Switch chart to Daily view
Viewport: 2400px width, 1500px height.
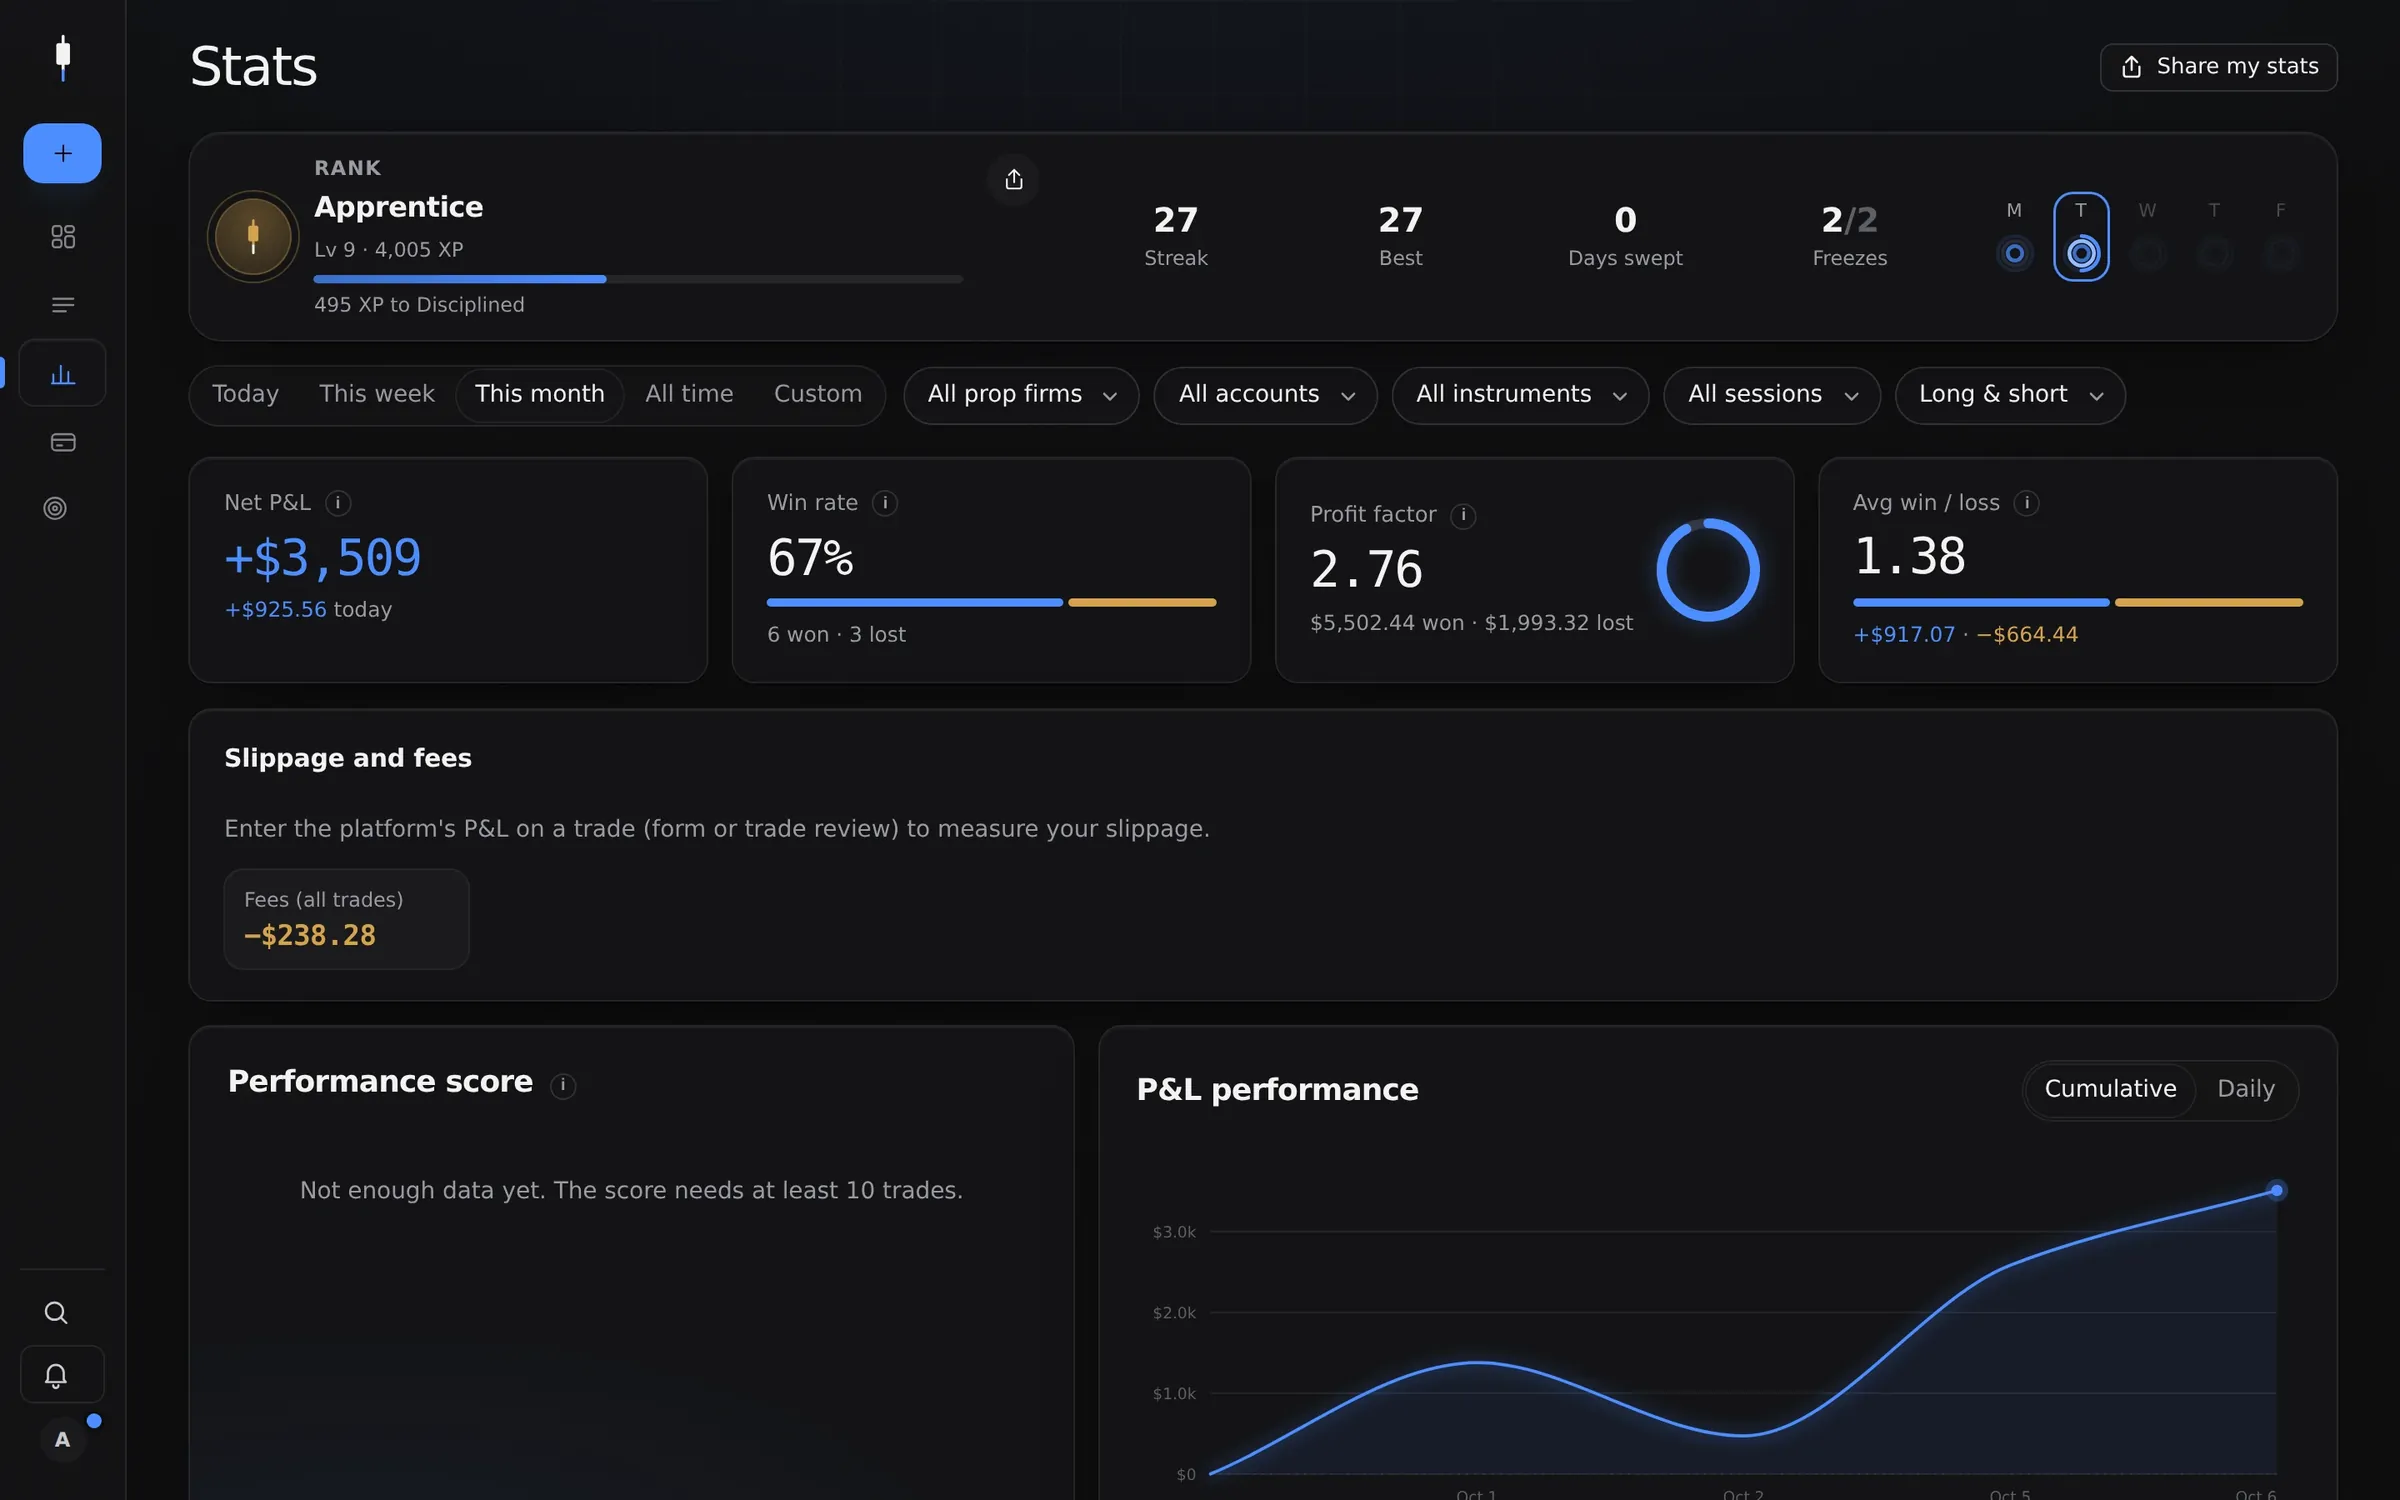click(2246, 1090)
